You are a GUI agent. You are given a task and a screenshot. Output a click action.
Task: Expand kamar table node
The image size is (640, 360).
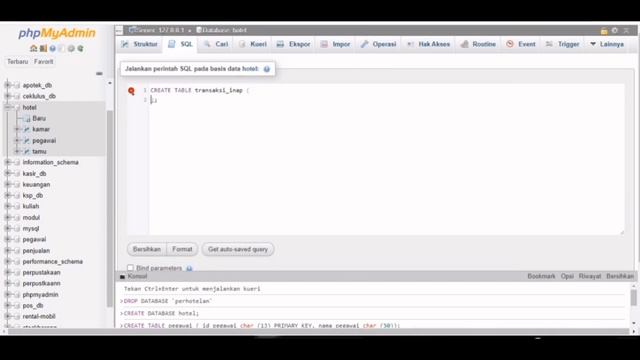[17, 129]
